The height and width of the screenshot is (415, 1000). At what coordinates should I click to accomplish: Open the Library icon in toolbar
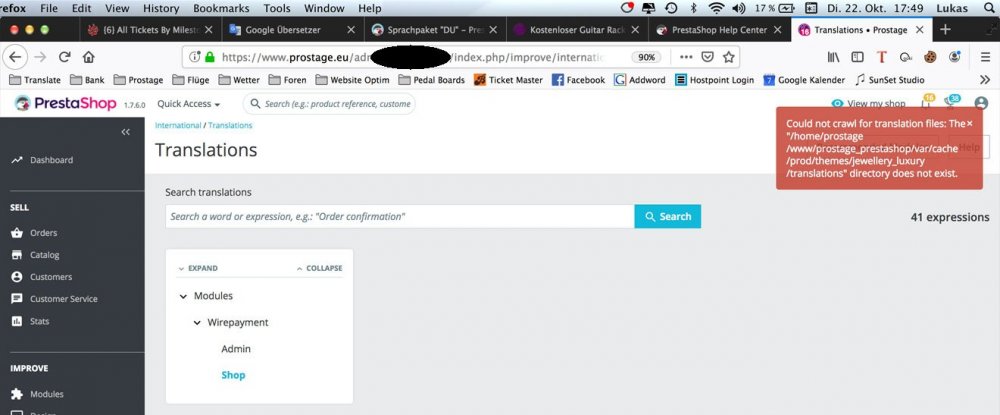point(833,57)
